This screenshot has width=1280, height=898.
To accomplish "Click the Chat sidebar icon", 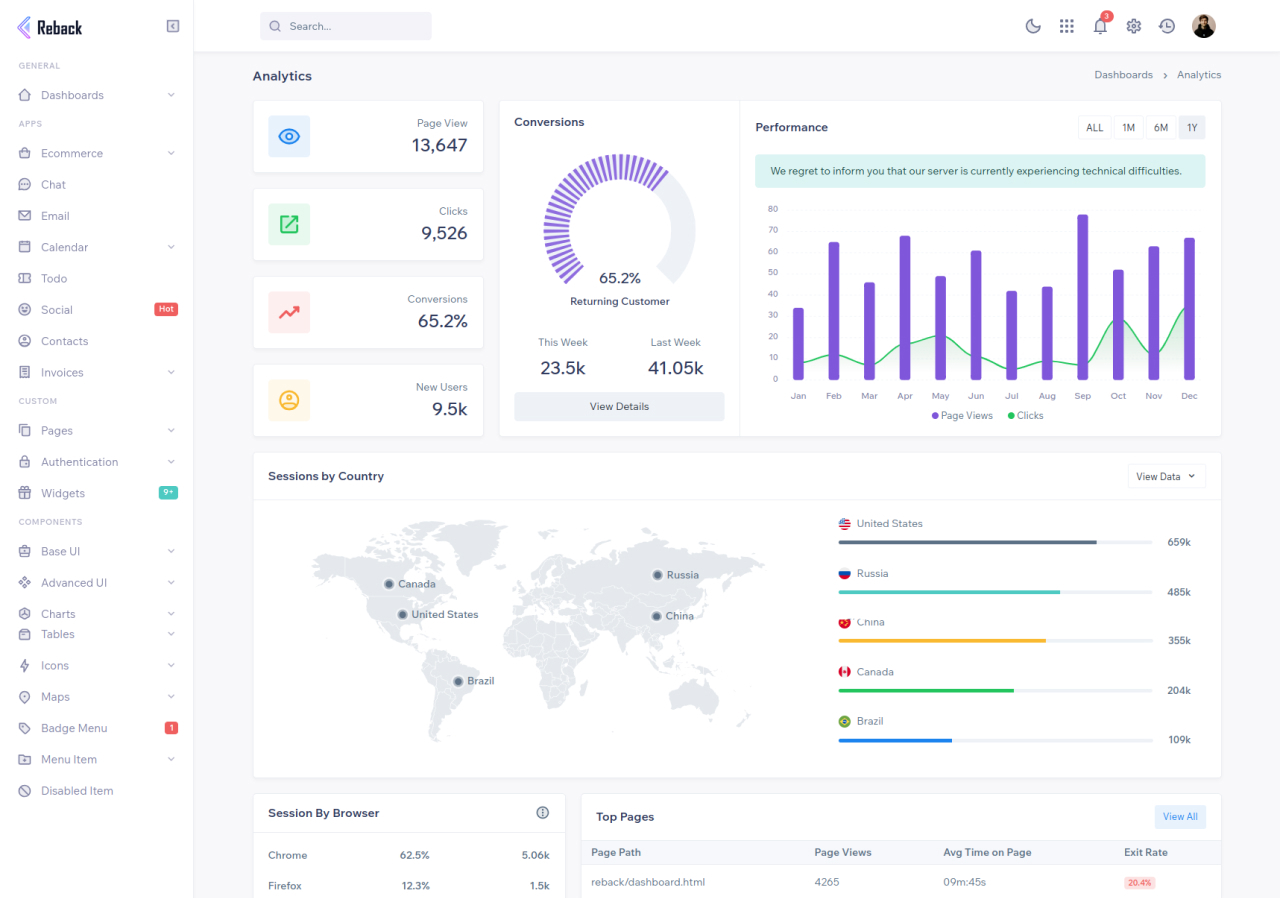I will tap(25, 185).
